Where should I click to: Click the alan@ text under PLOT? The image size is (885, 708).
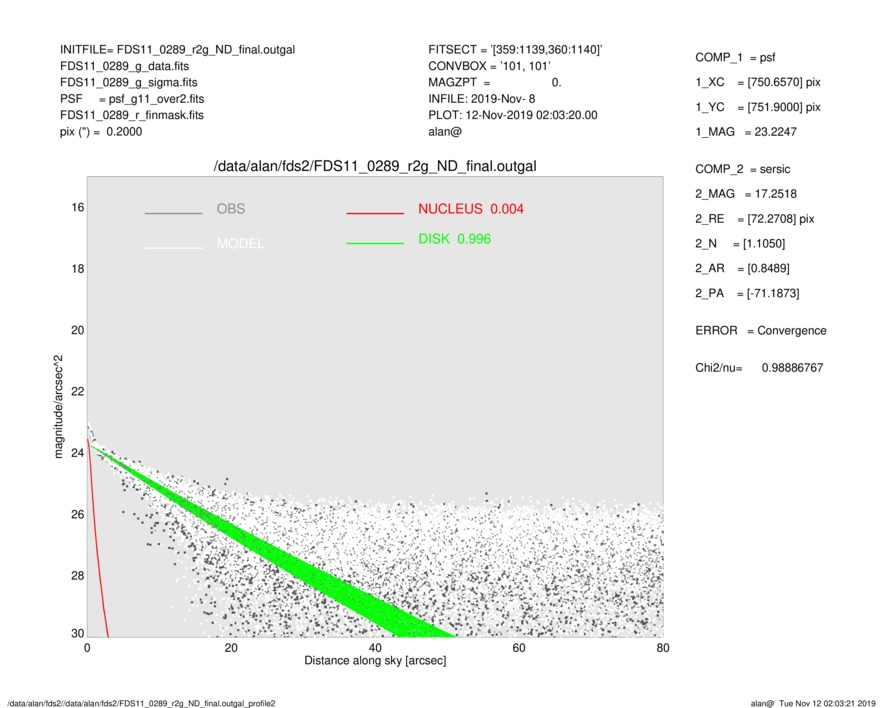click(445, 132)
